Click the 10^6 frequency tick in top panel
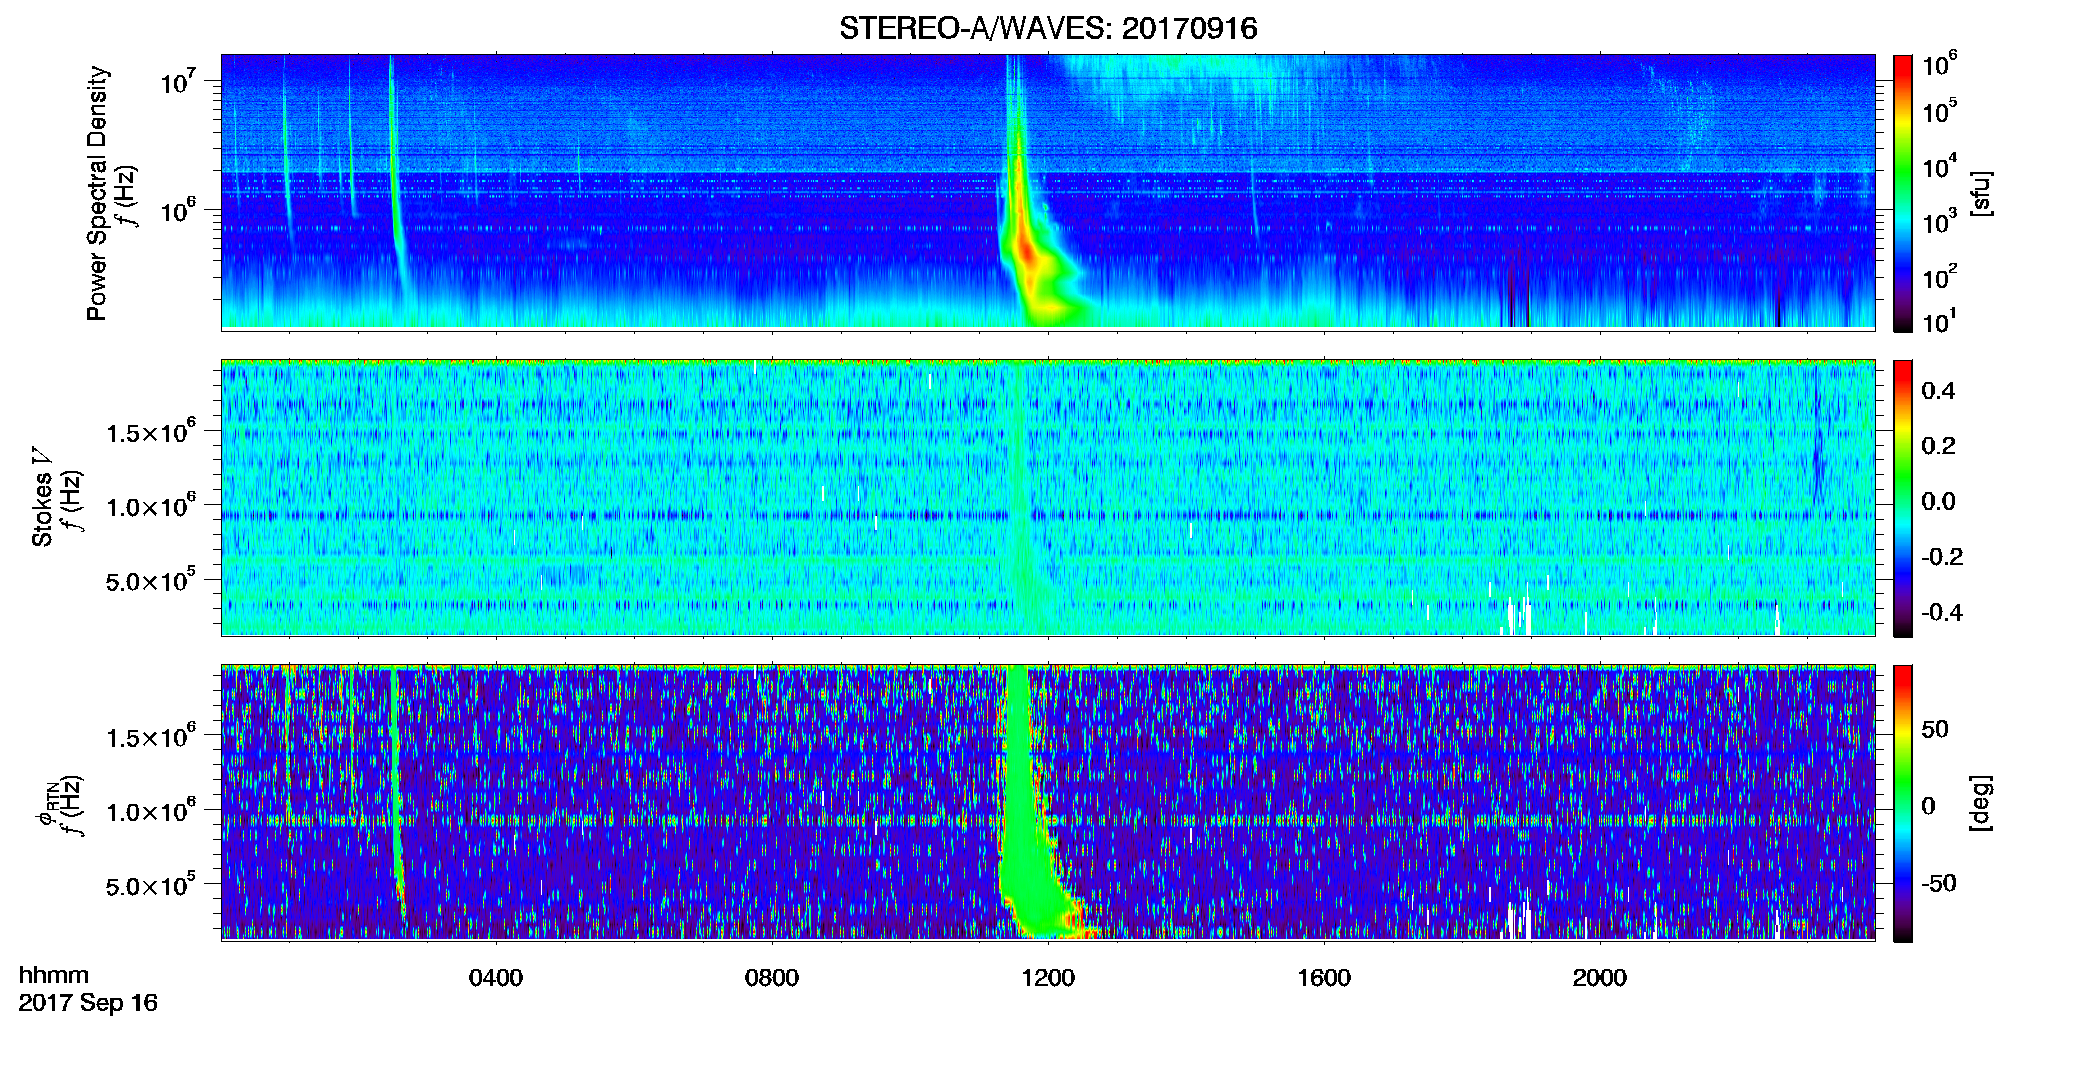The image size is (2096, 1080). (178, 209)
